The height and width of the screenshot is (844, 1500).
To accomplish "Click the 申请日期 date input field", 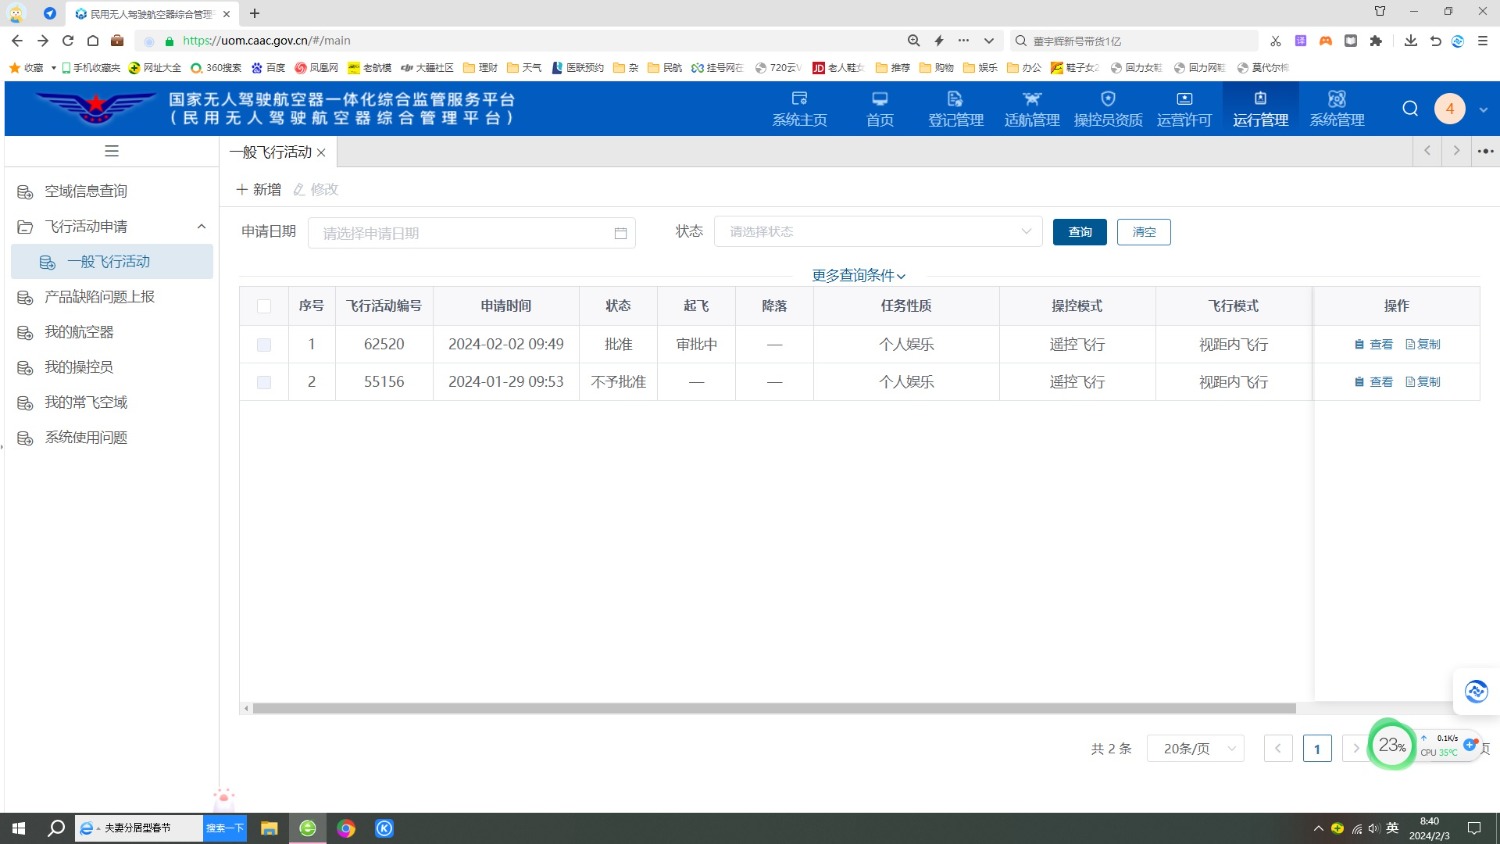I will point(472,233).
